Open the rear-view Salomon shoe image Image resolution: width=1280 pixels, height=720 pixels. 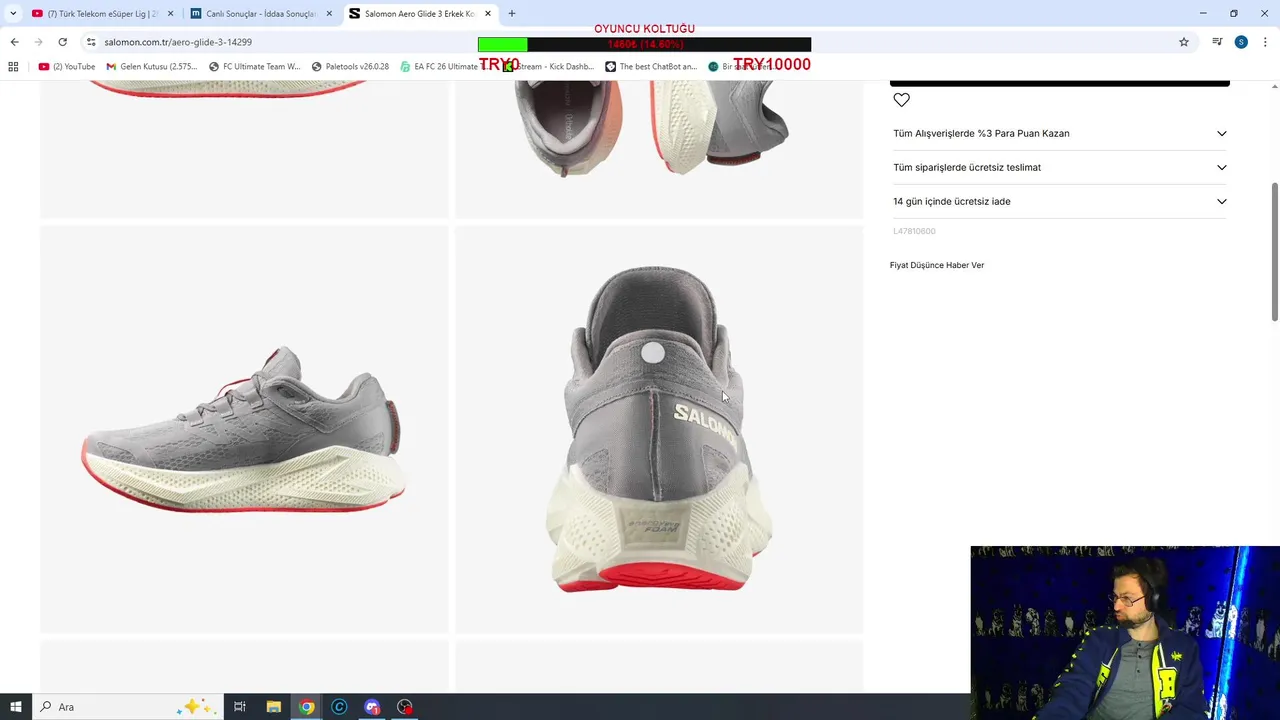659,429
